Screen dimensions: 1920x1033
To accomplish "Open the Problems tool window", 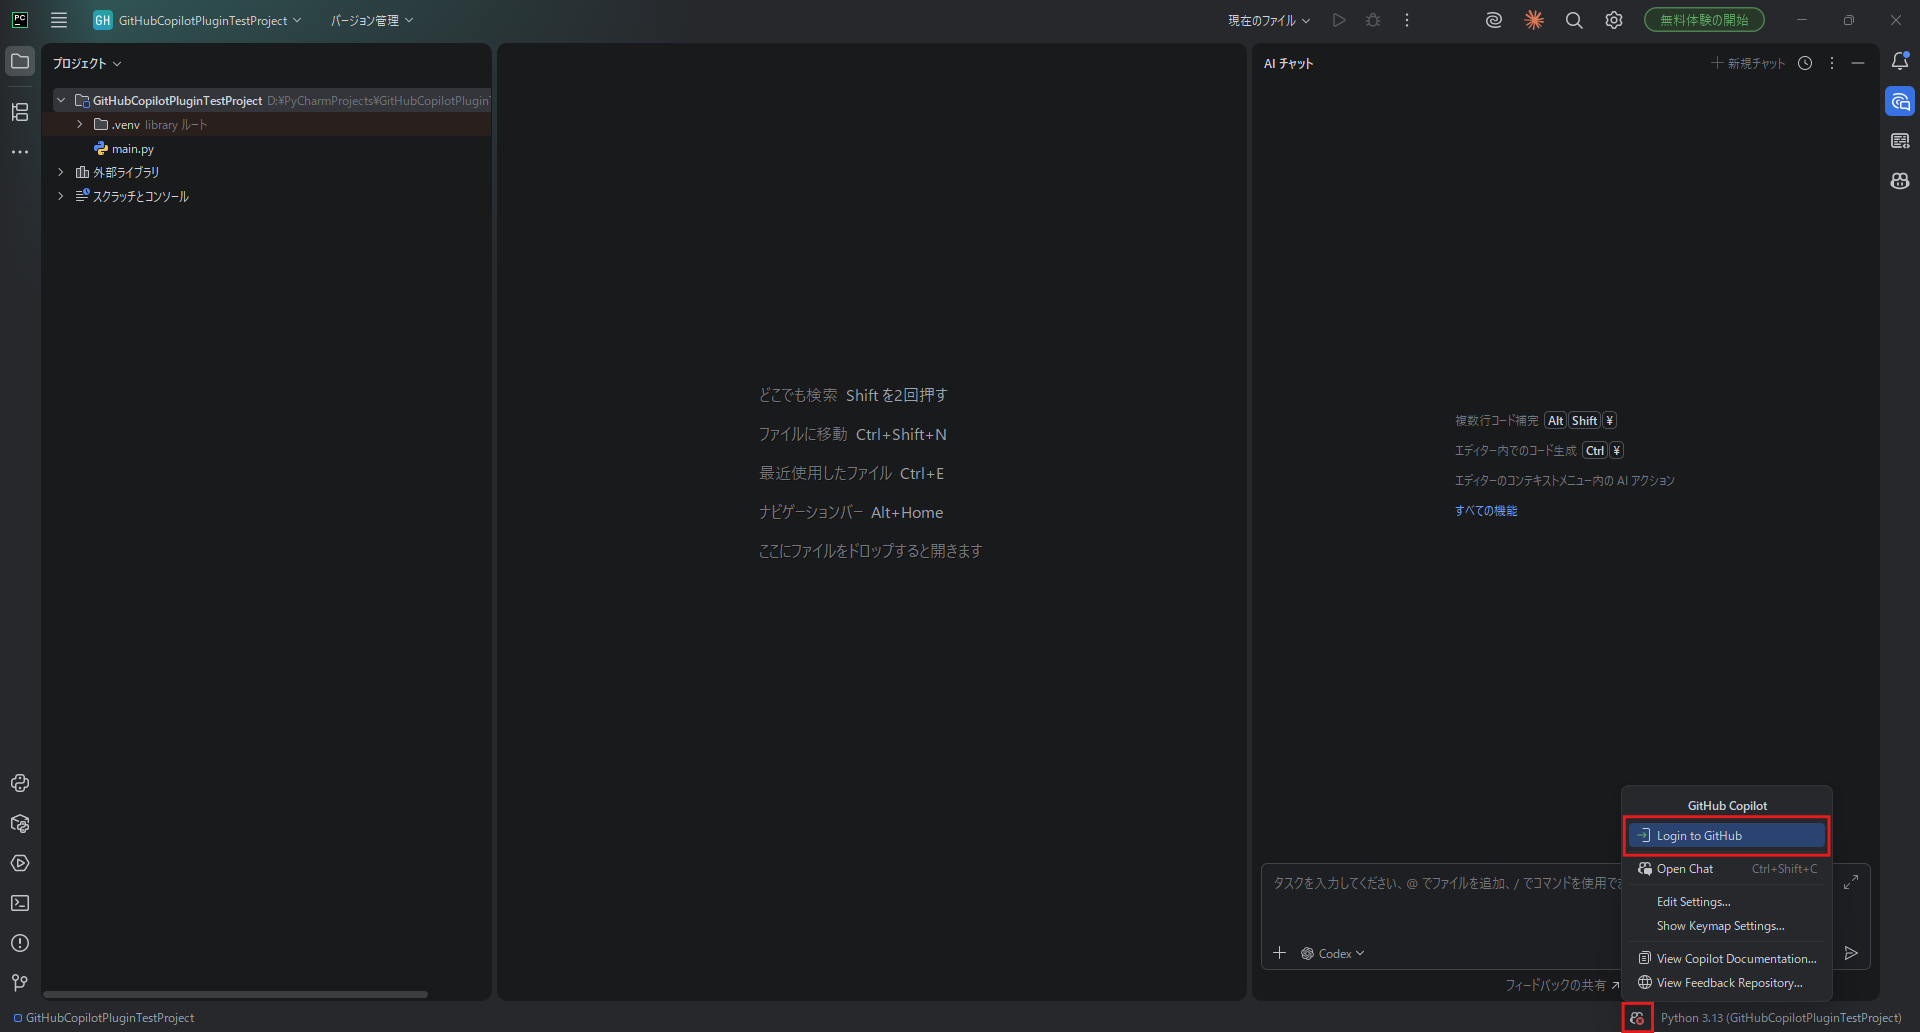I will click(20, 943).
